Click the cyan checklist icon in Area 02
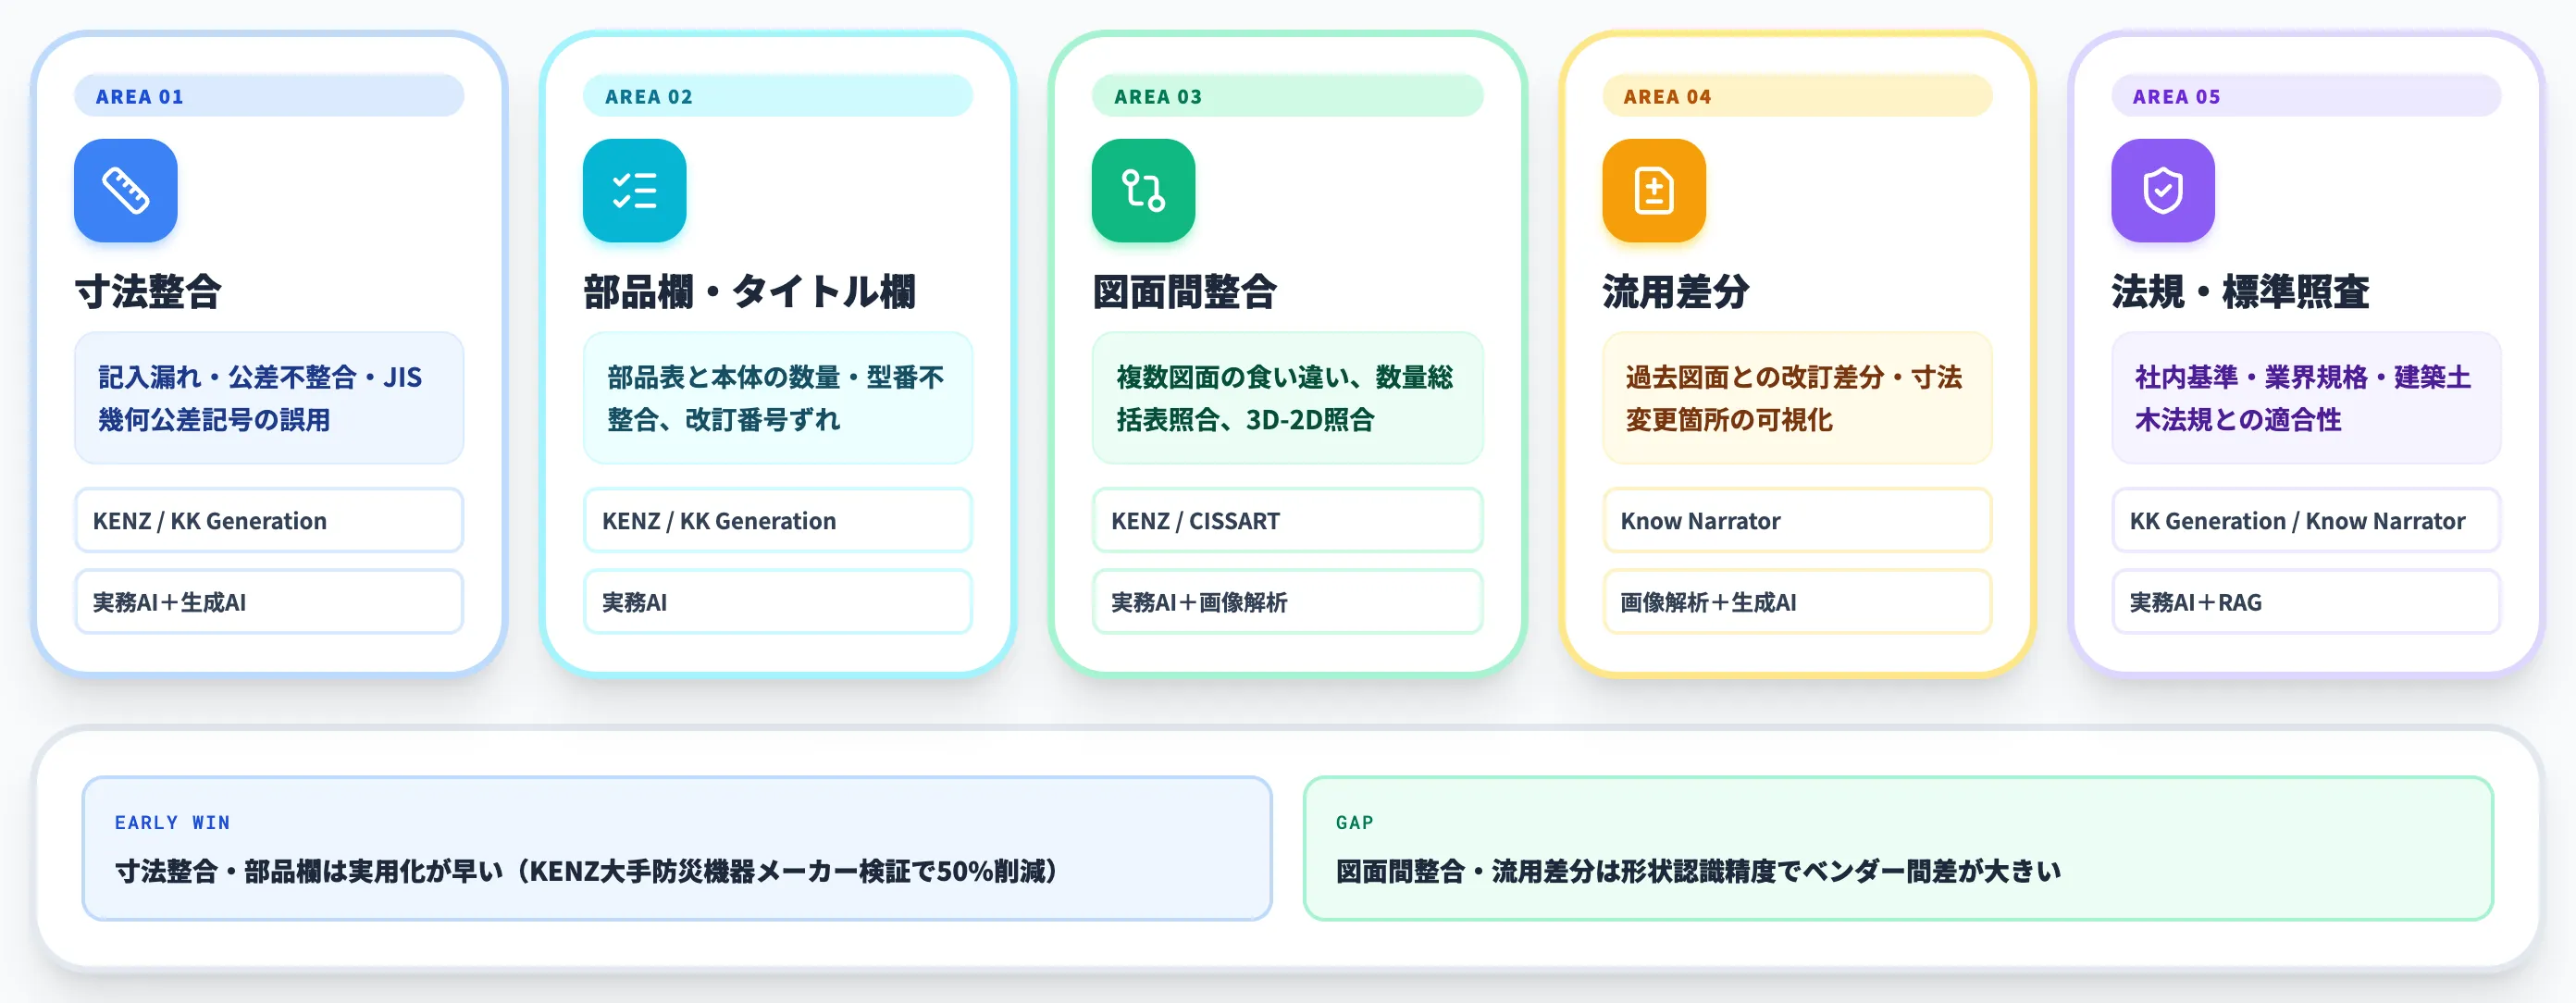The height and width of the screenshot is (1003, 2576). coord(635,190)
